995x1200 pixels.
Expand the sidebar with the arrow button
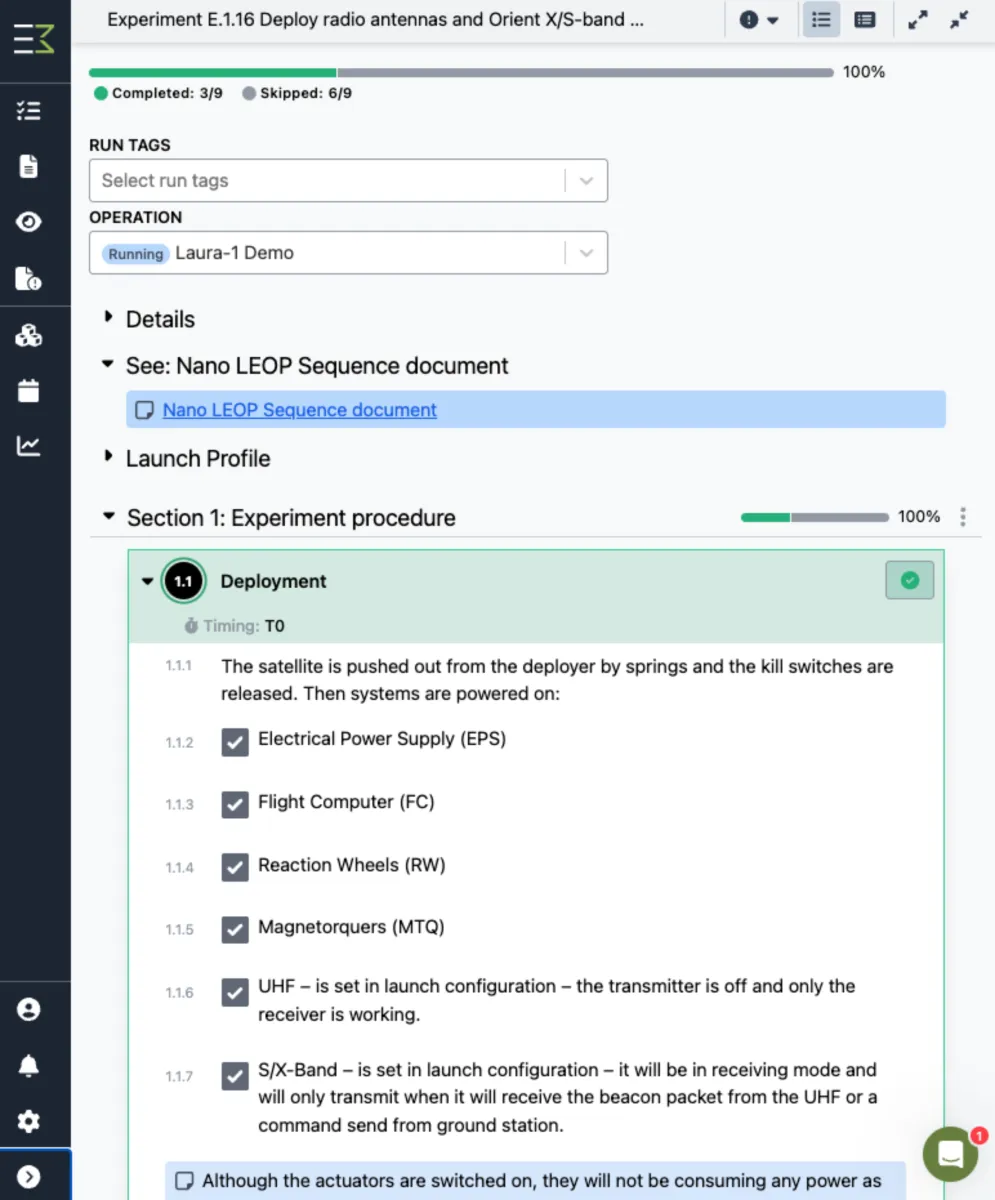pos(29,1177)
